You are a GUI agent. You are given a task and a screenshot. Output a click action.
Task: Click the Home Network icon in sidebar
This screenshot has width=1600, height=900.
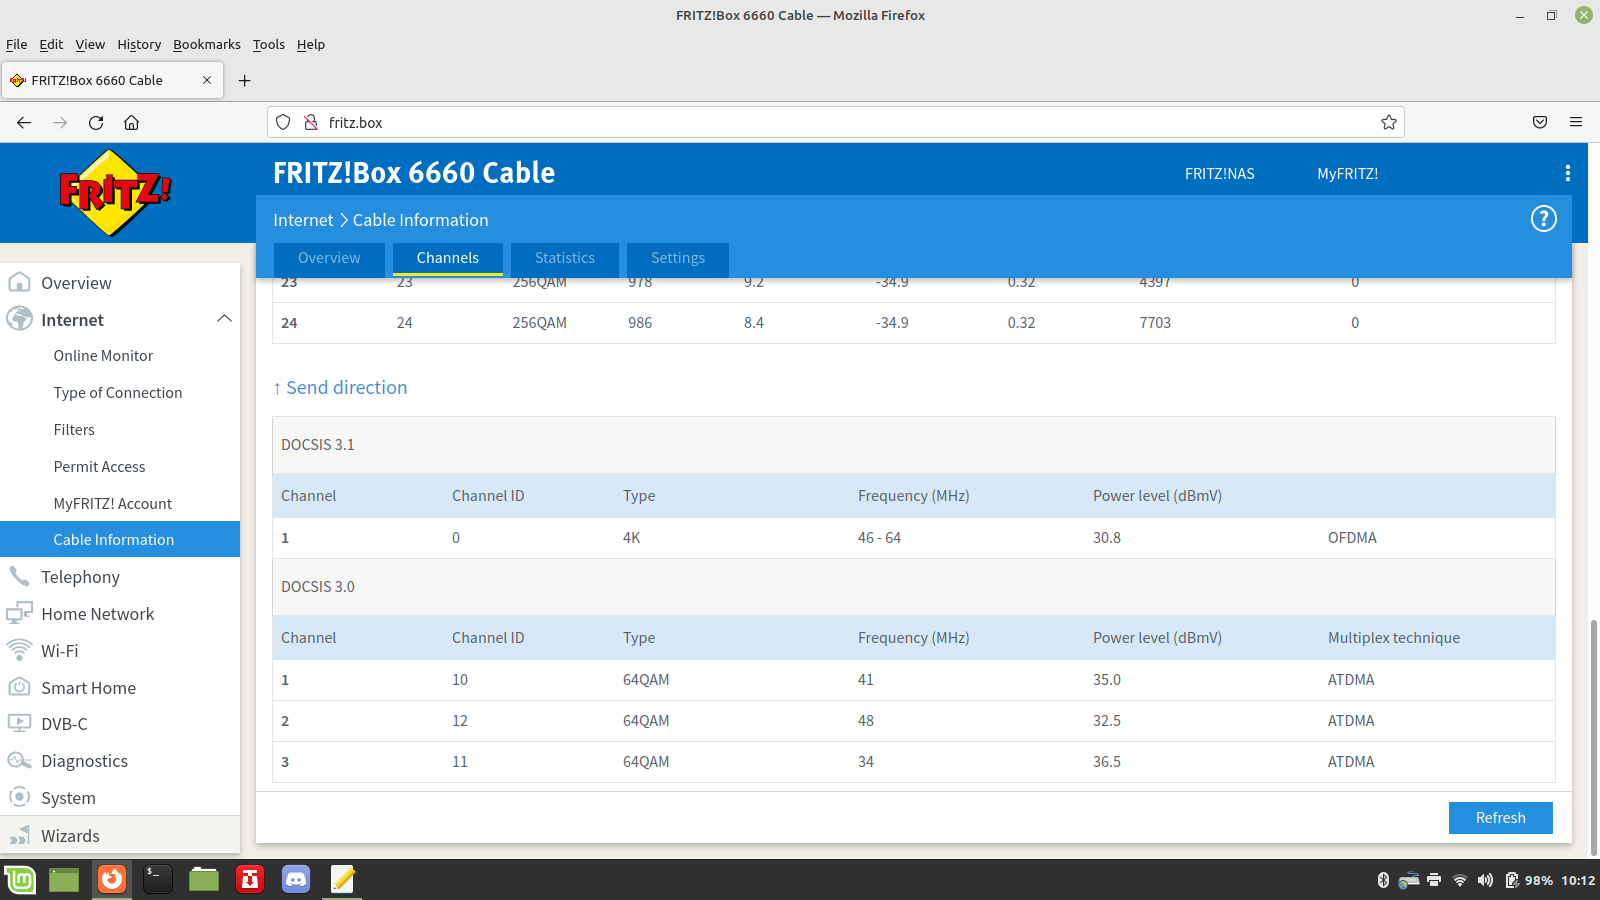point(19,613)
